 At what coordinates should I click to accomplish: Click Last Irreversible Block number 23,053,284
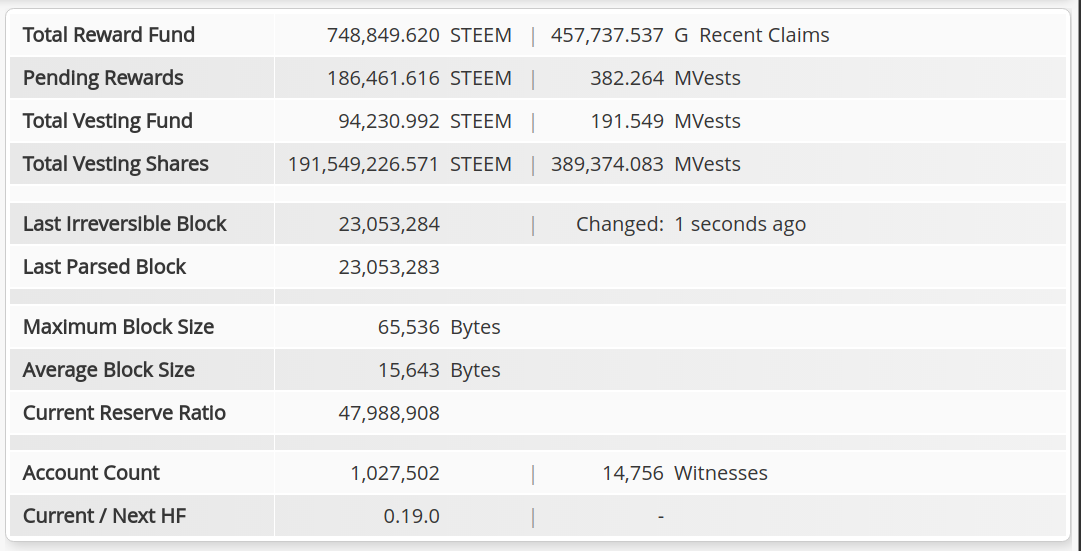(389, 224)
